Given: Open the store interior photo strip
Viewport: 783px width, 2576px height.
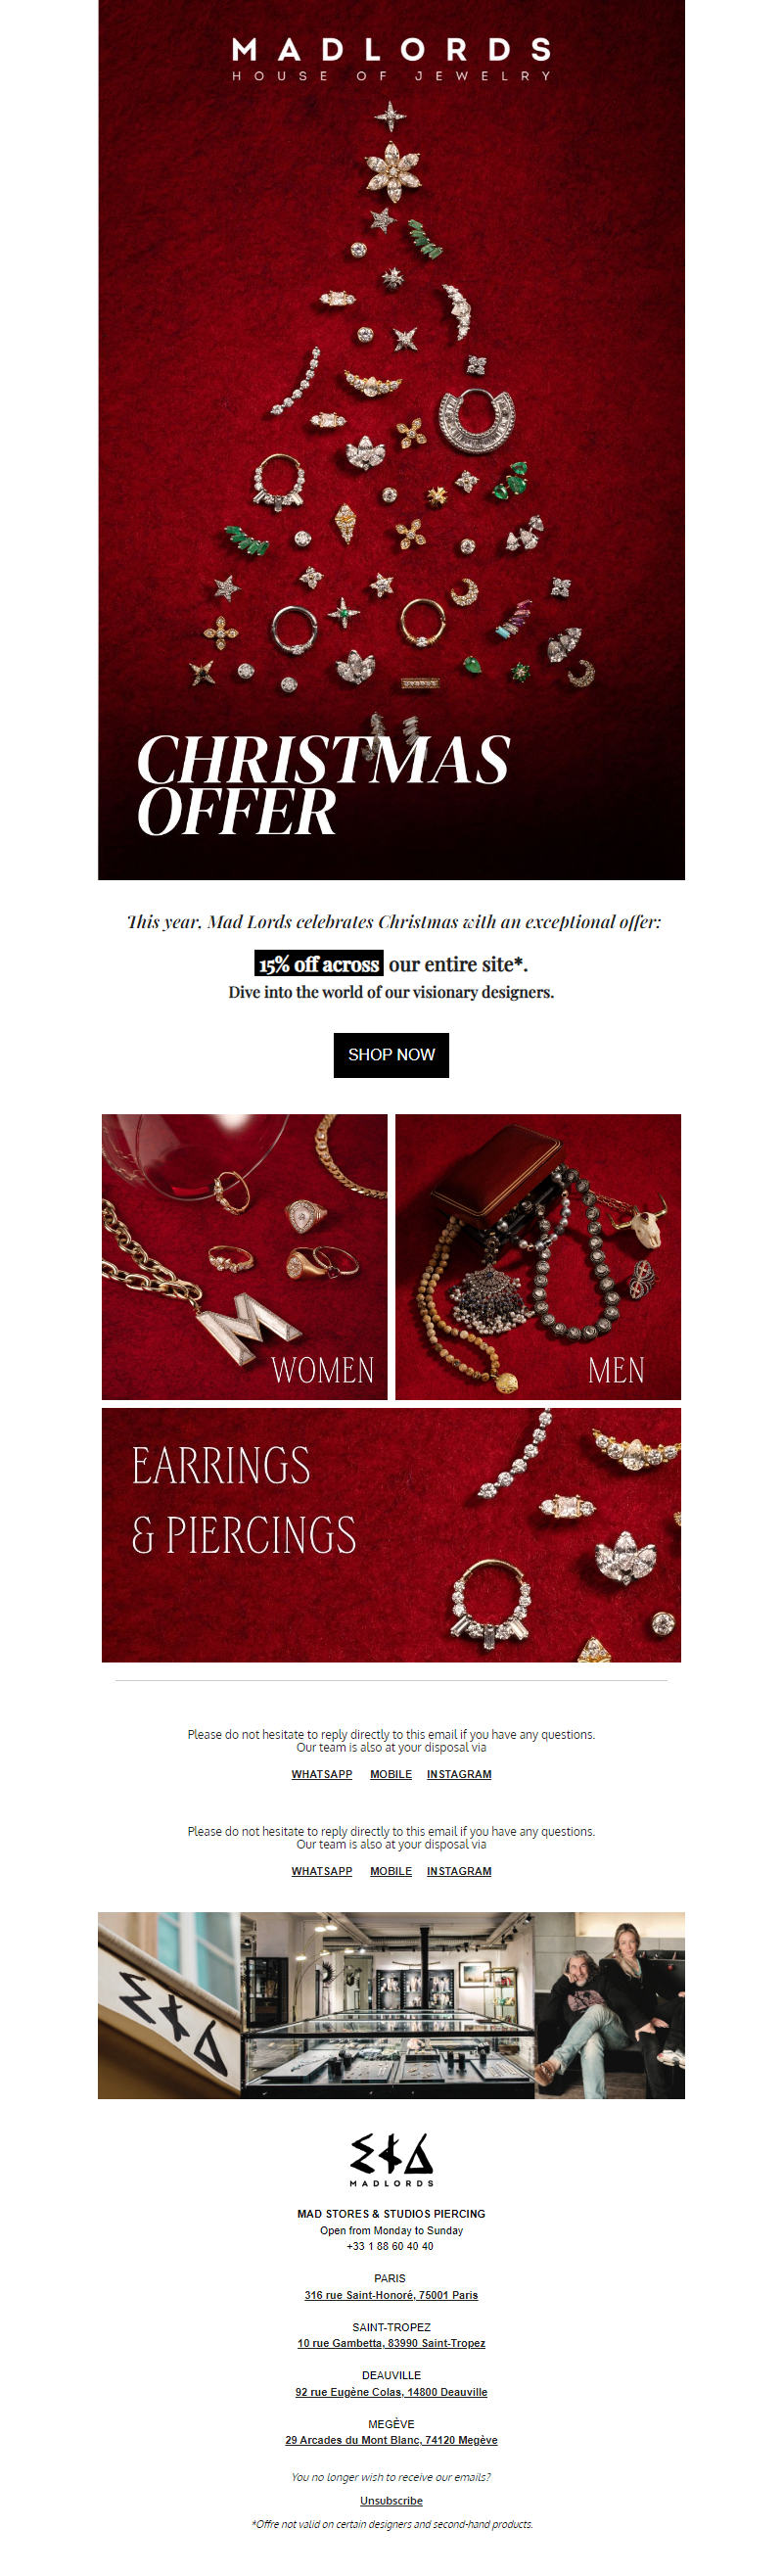Looking at the screenshot, I should pyautogui.click(x=391, y=2005).
